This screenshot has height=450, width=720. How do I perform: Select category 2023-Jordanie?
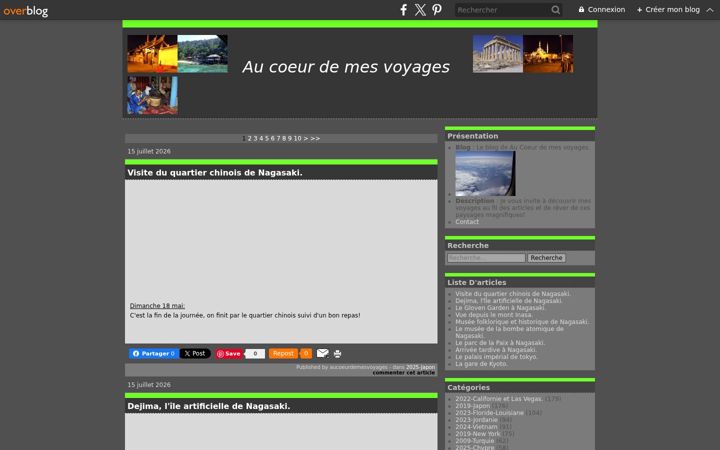tap(476, 420)
